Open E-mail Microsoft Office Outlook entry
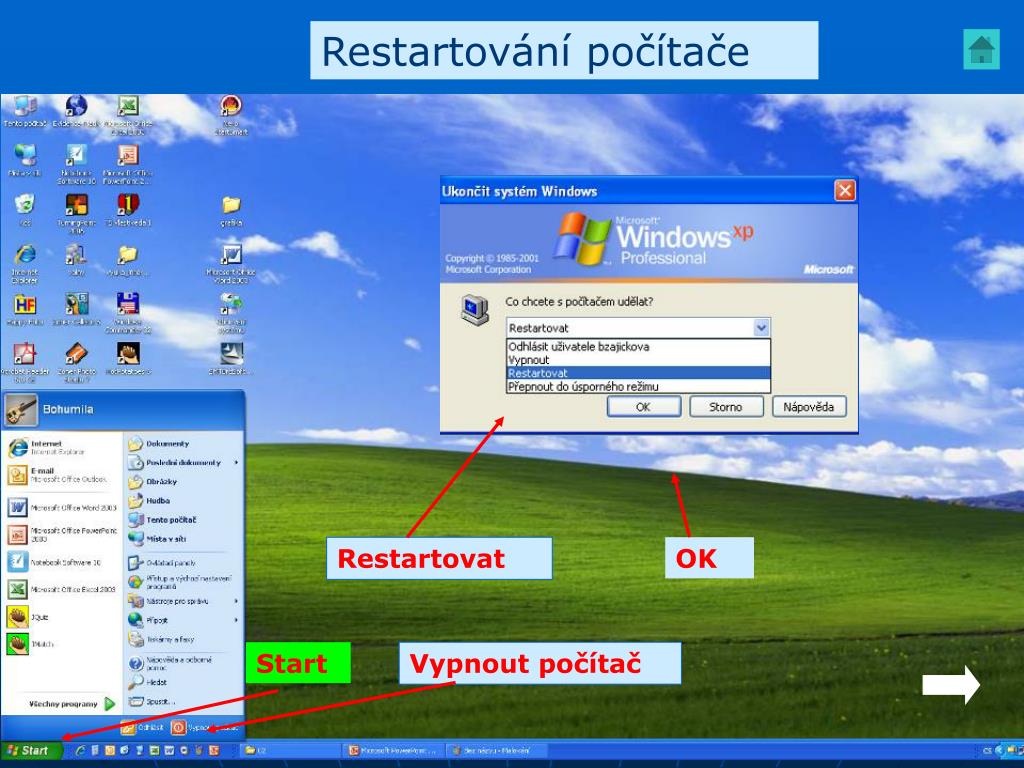Screen dimensions: 1024x768 coord(57,475)
